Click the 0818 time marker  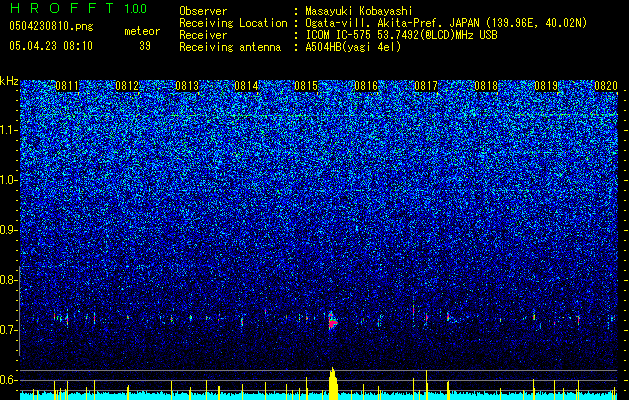486,86
